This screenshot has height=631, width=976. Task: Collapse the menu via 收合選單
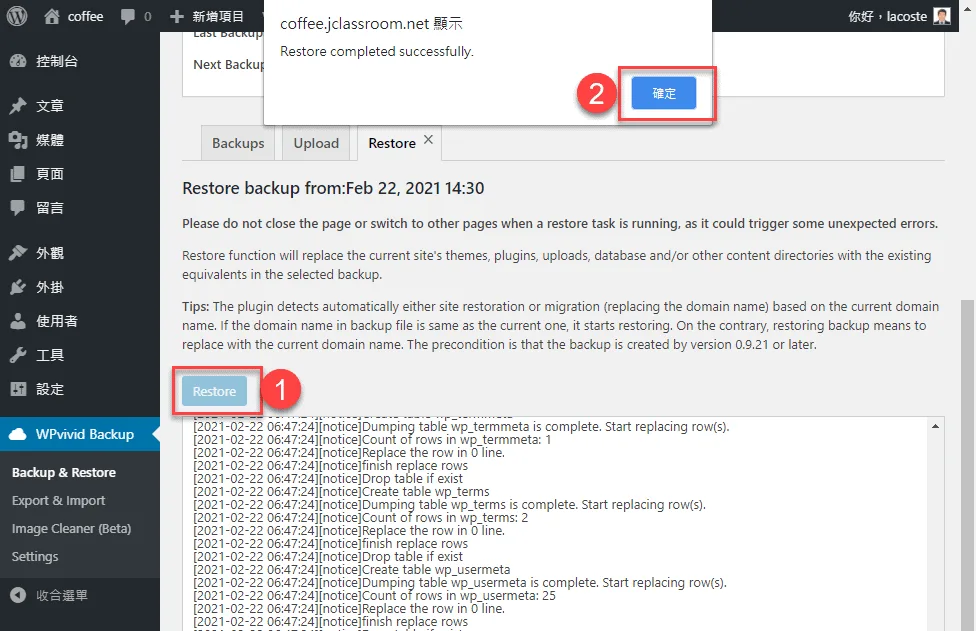coord(62,596)
